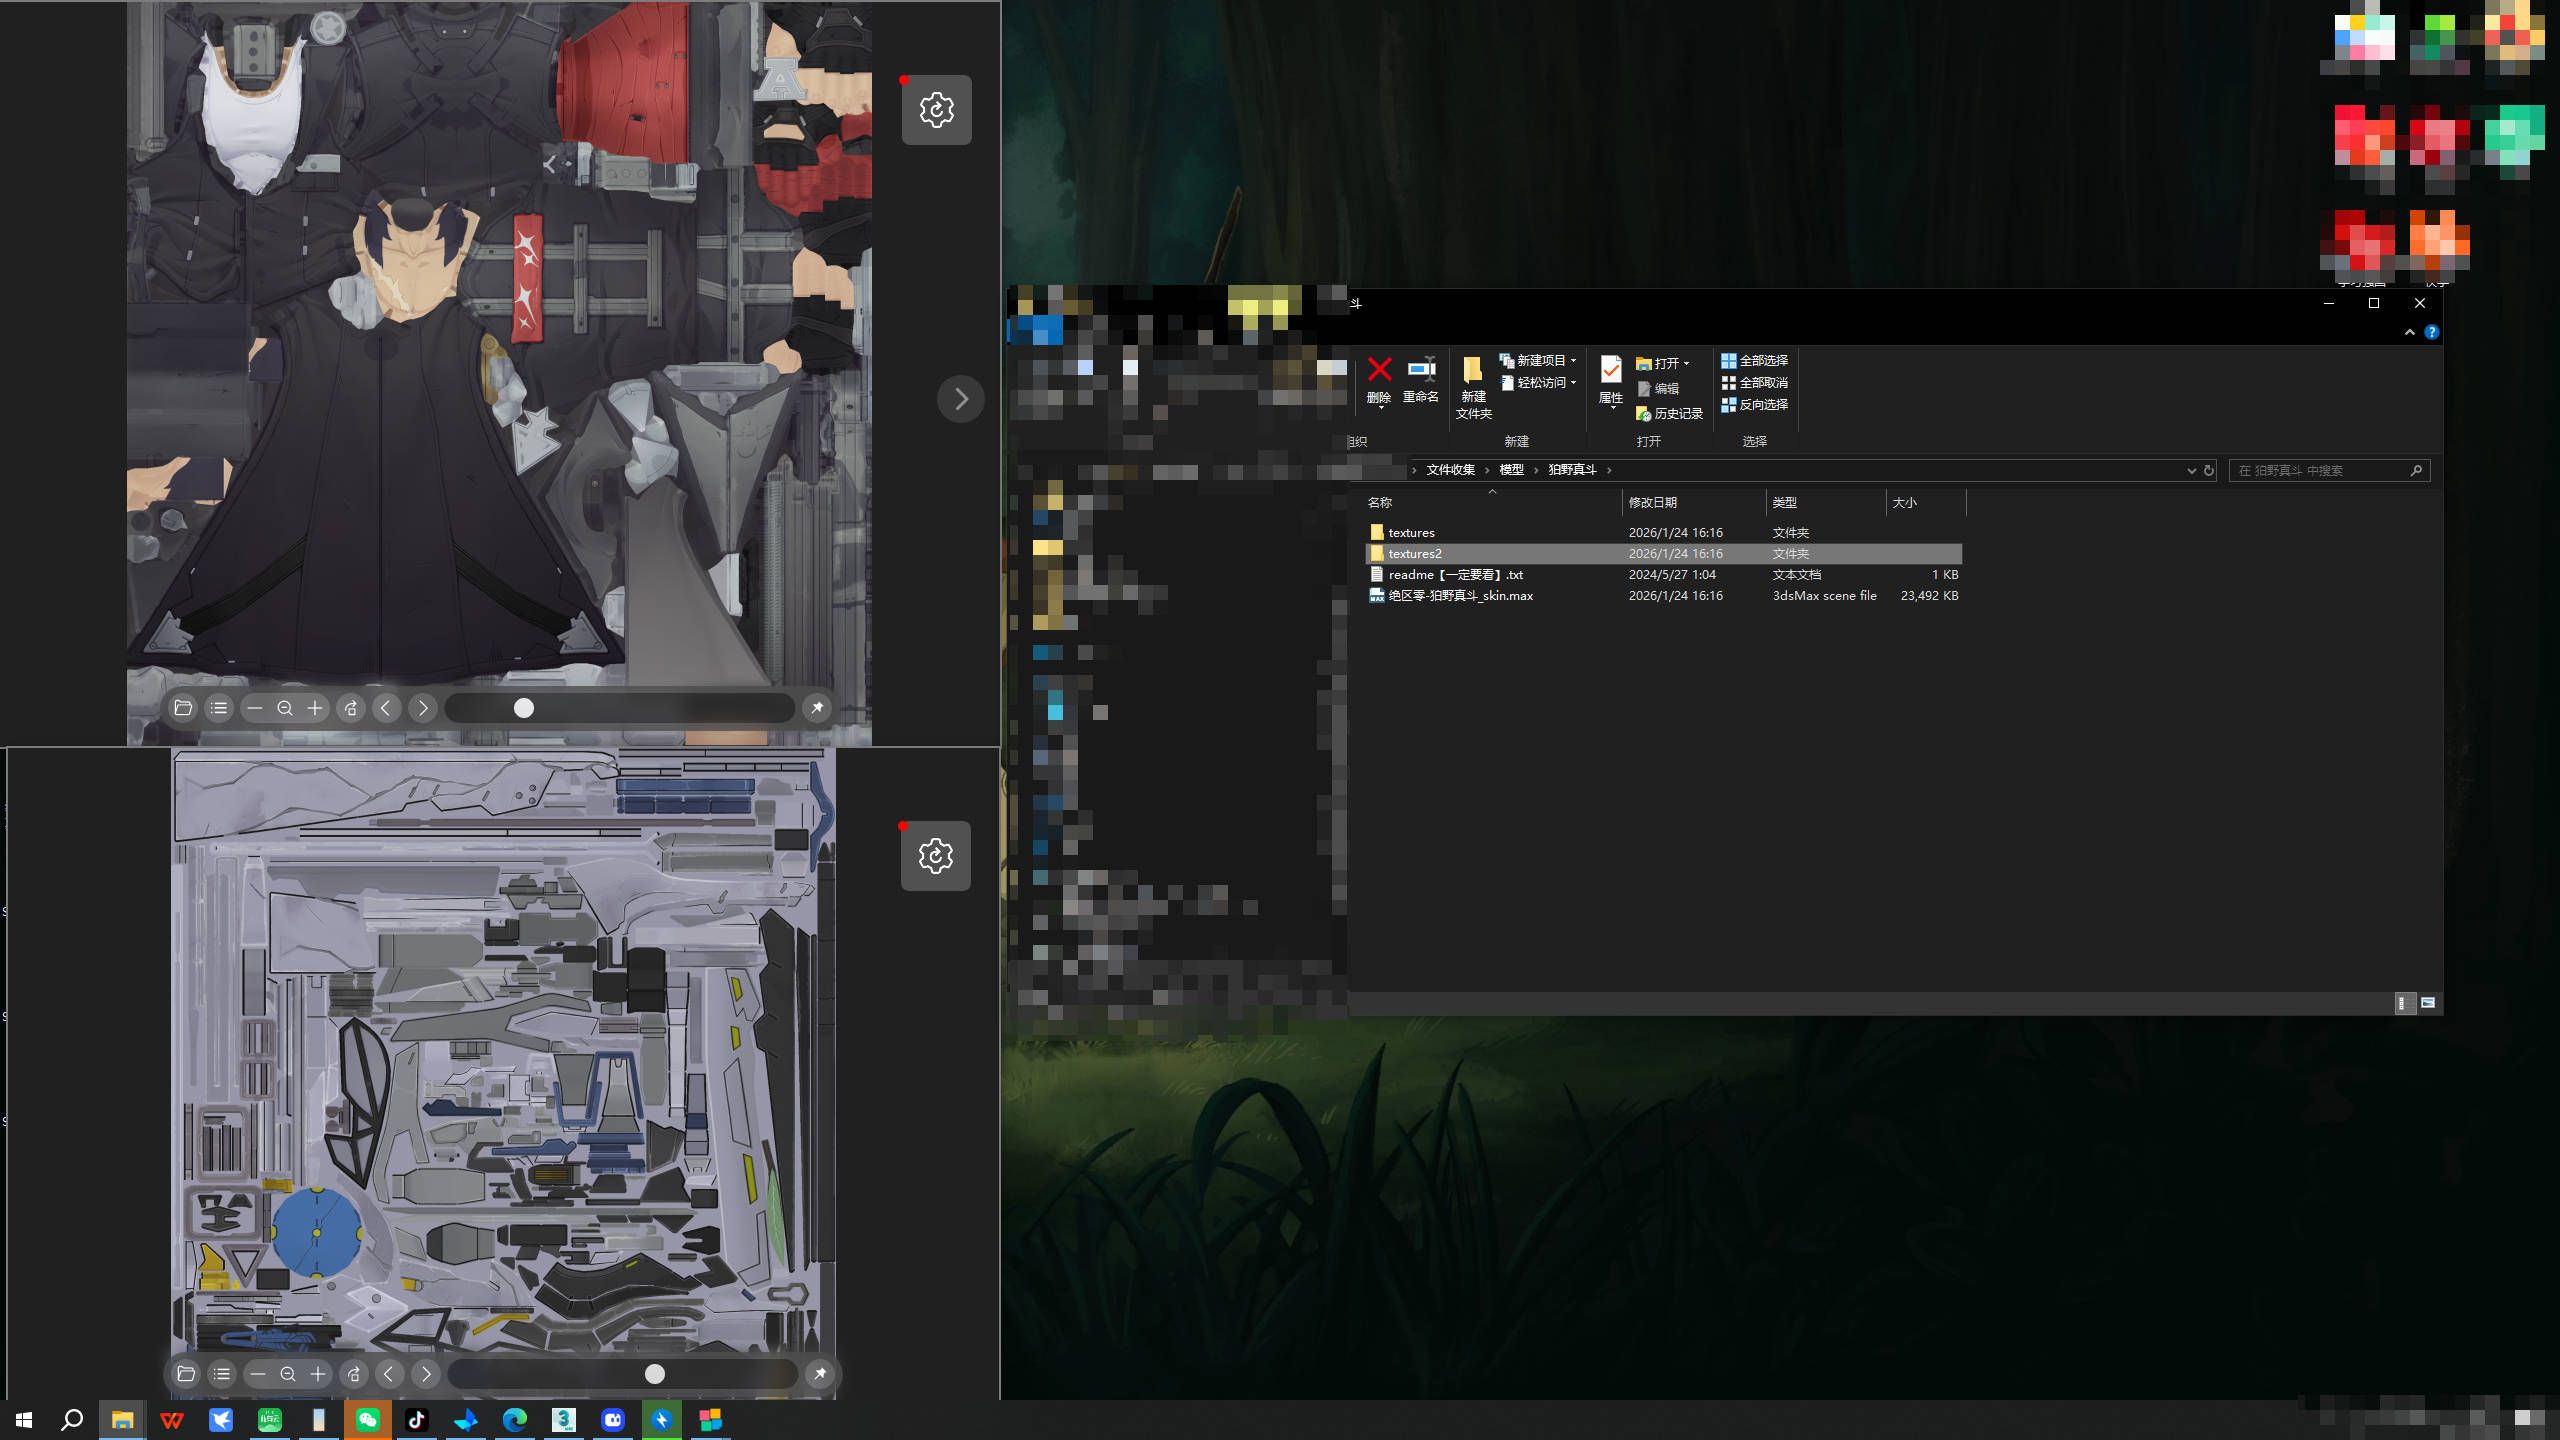Open the 打开 dropdown arrow in ribbon

point(1686,364)
